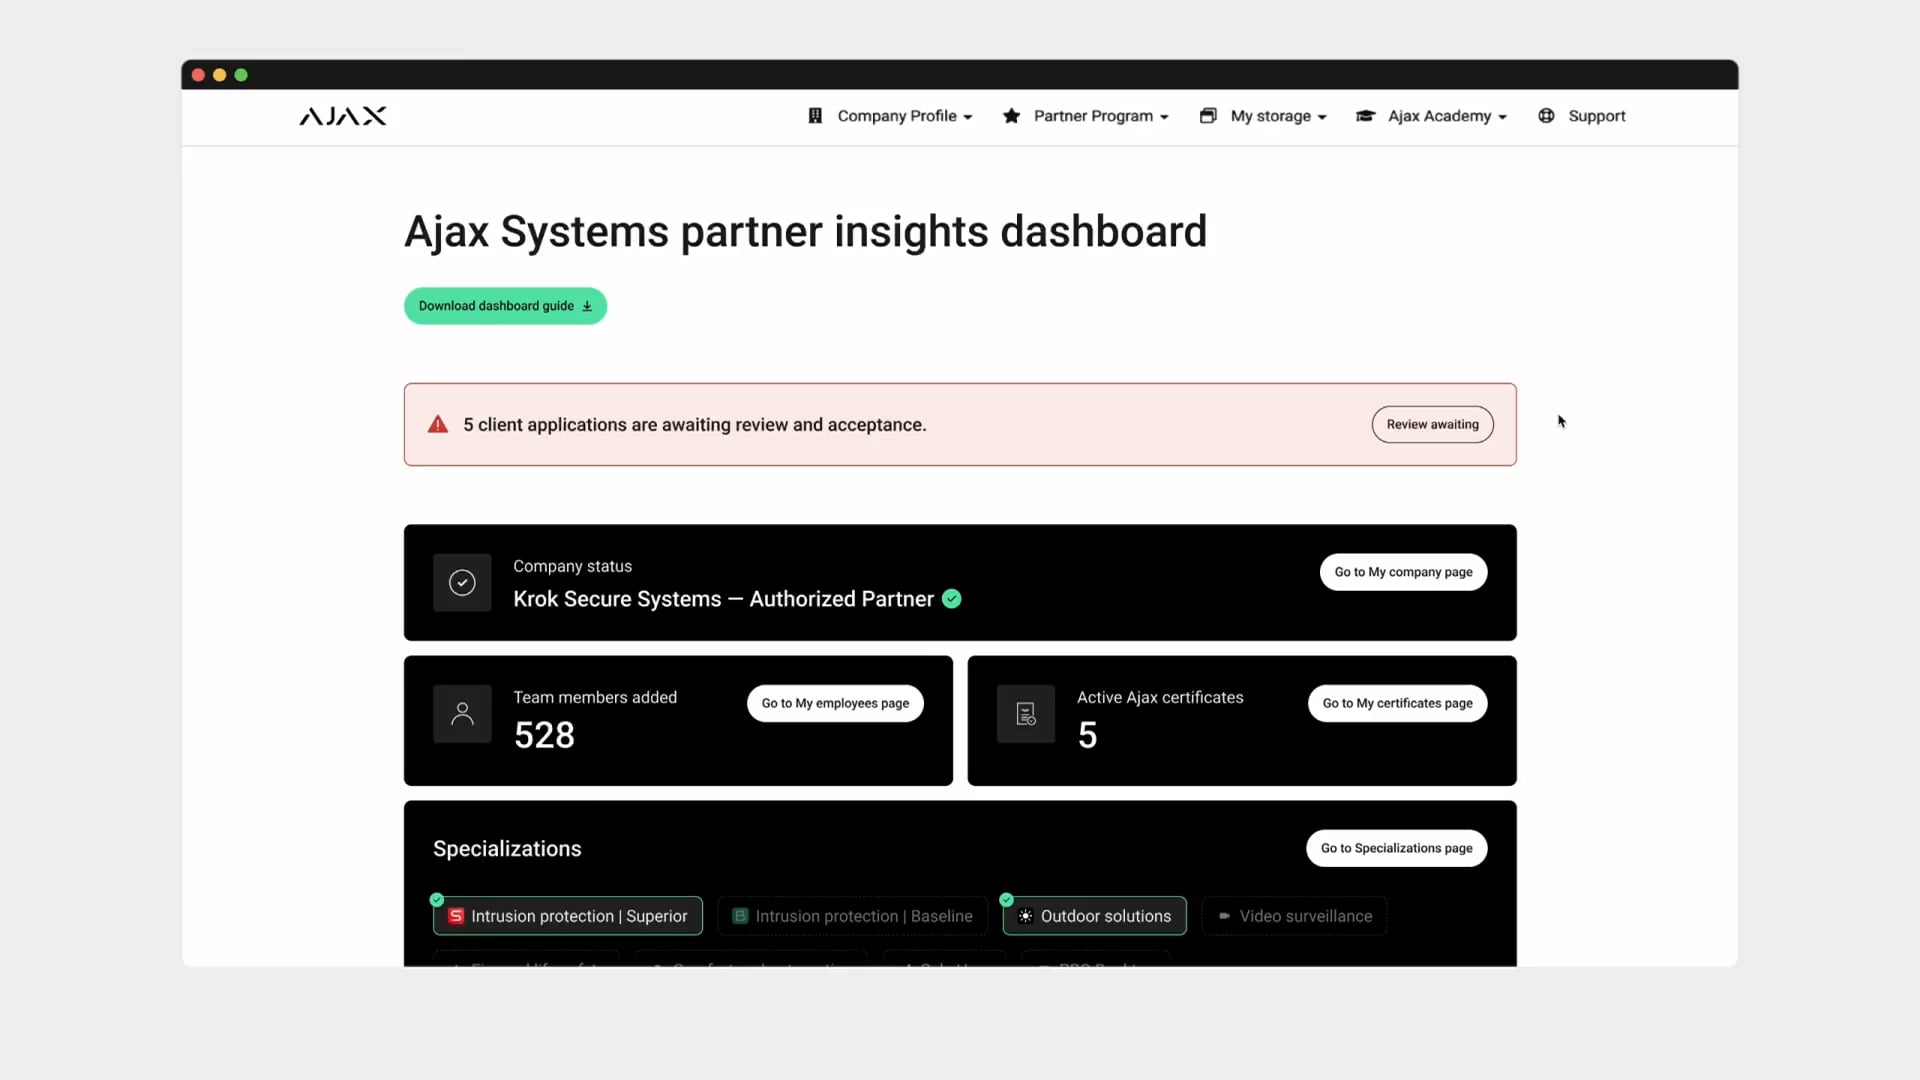Click the Company status checkmark icon
This screenshot has width=1920, height=1080.
(x=462, y=582)
